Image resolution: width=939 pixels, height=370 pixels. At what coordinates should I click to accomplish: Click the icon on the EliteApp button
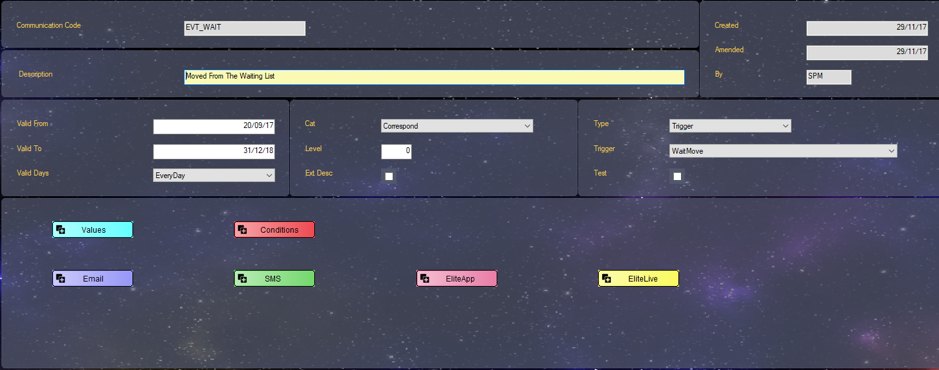tap(425, 279)
